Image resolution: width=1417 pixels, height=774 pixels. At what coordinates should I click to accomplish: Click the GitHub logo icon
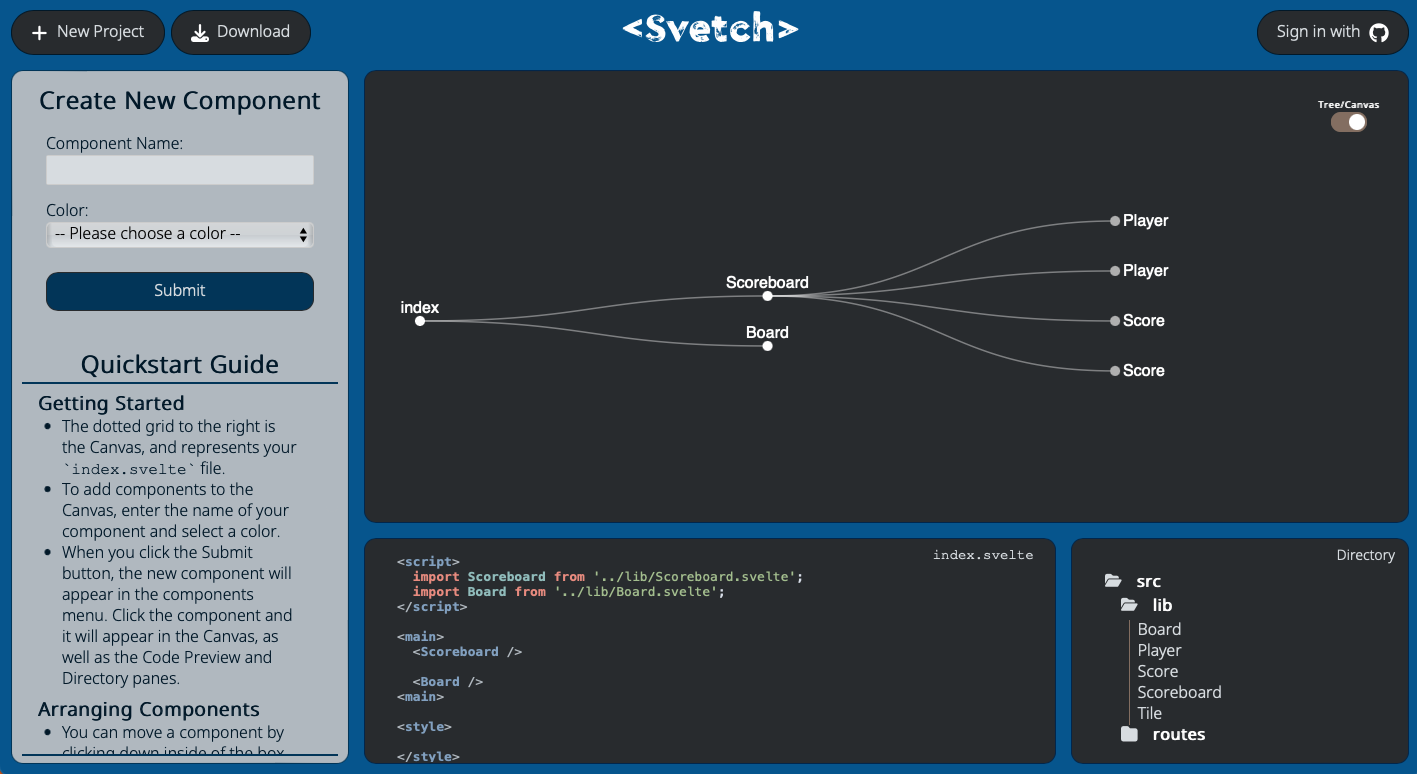[1379, 32]
